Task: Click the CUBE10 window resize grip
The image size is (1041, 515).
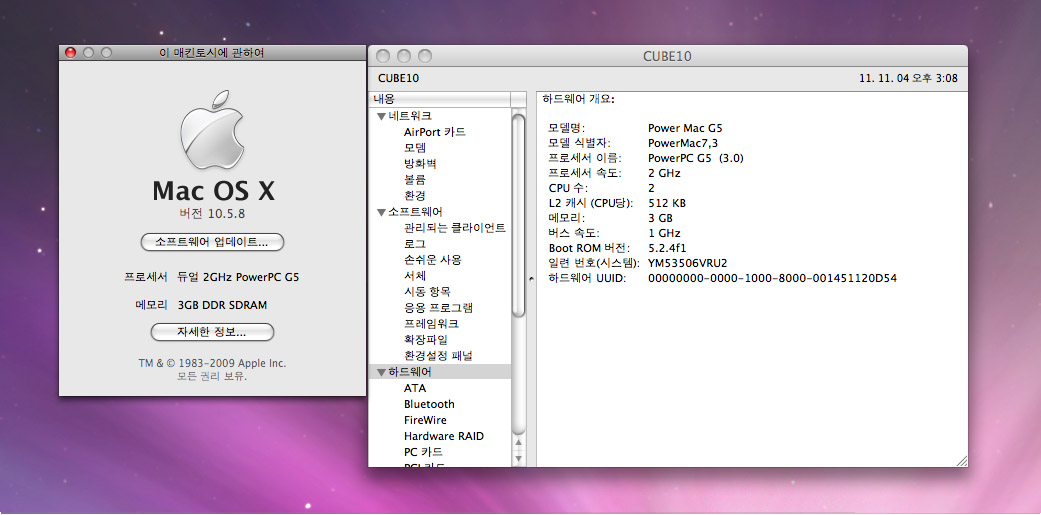Action: click(961, 460)
